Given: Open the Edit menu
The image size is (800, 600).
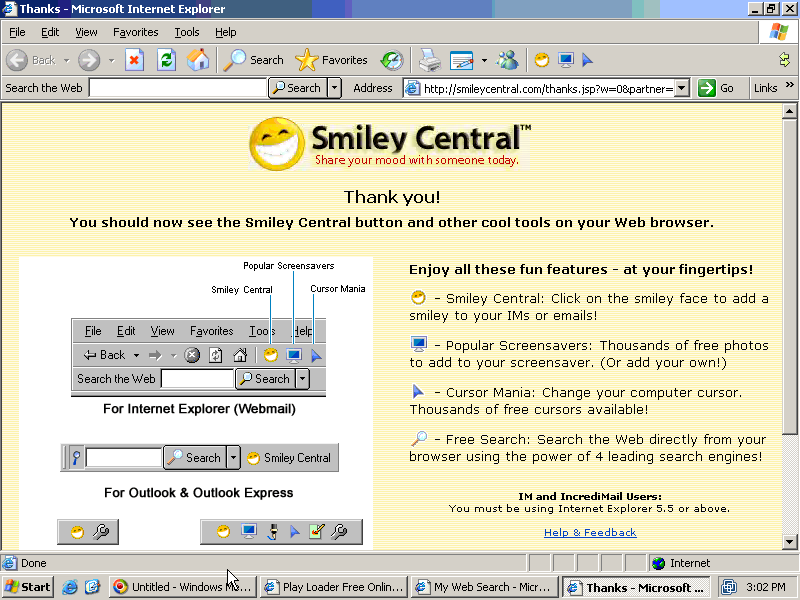Looking at the screenshot, I should click(50, 32).
